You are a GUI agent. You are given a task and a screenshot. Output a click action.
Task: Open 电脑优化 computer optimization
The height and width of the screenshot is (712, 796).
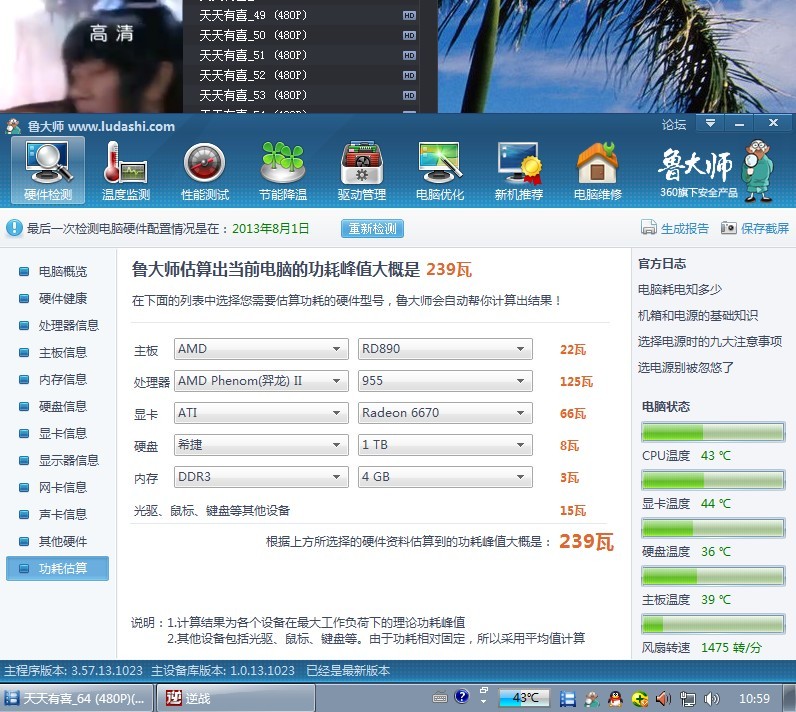coord(440,171)
